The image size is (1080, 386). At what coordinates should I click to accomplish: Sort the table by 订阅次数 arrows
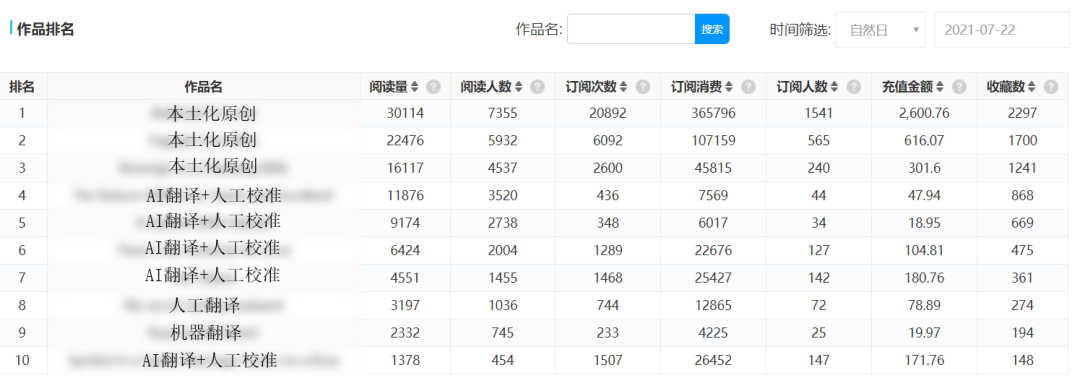click(x=623, y=87)
